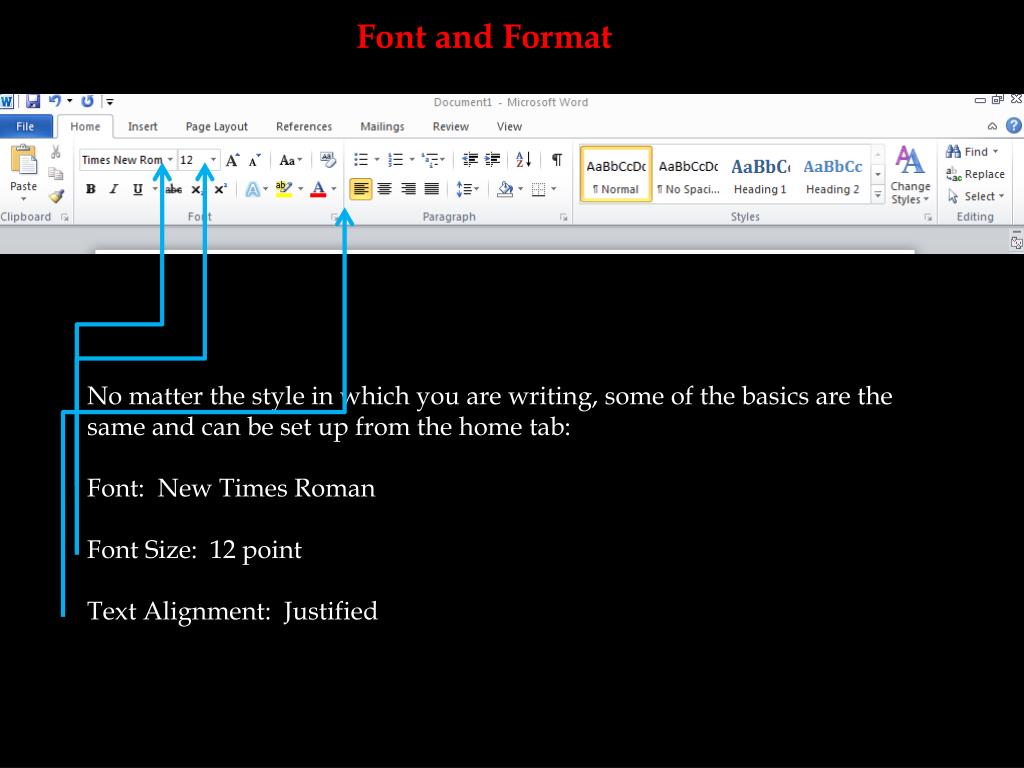The image size is (1024, 768).
Task: Apply yellow text highlight color
Action: (x=283, y=189)
